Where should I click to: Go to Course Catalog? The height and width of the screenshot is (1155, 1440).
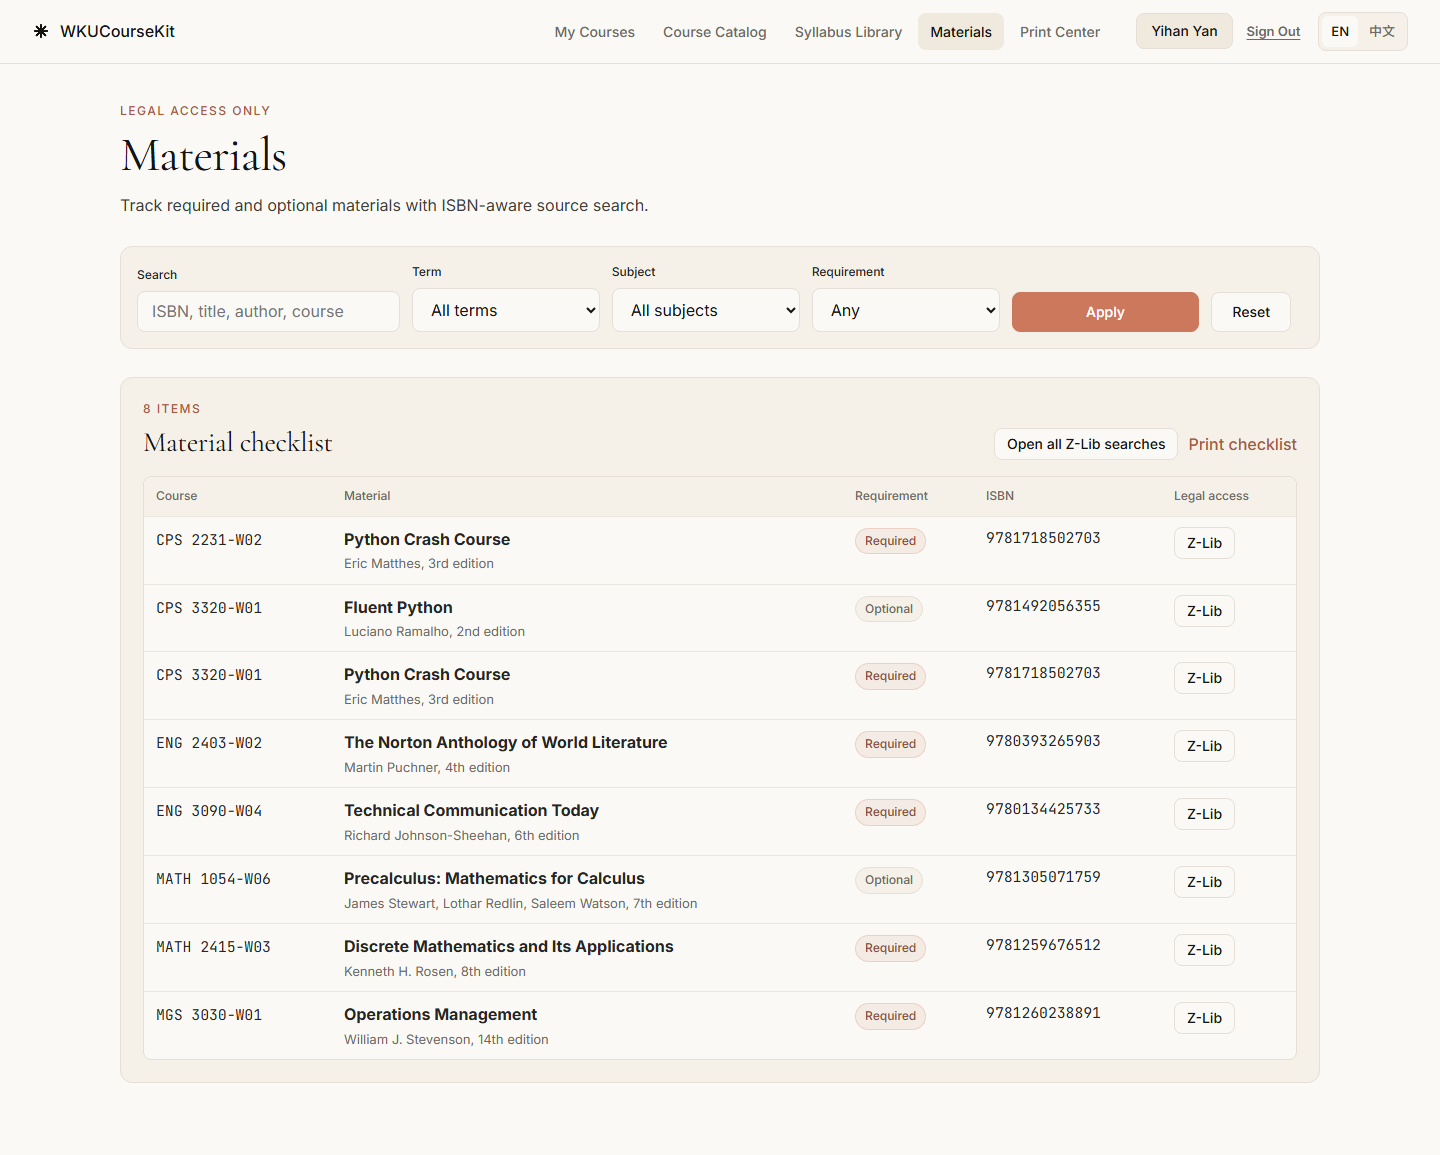[x=714, y=32]
